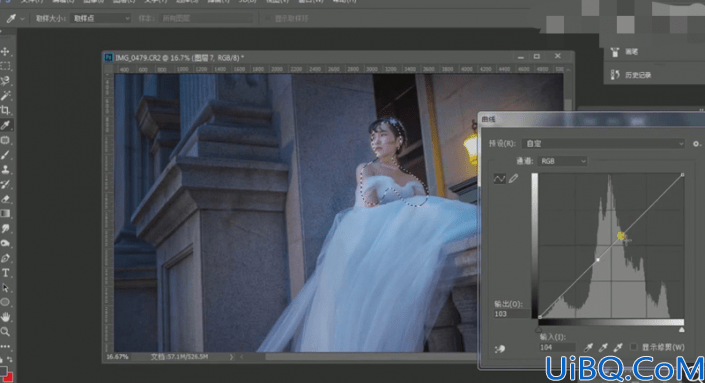Select the Ellipse shape tool
The image size is (705, 383).
pyautogui.click(x=5, y=302)
